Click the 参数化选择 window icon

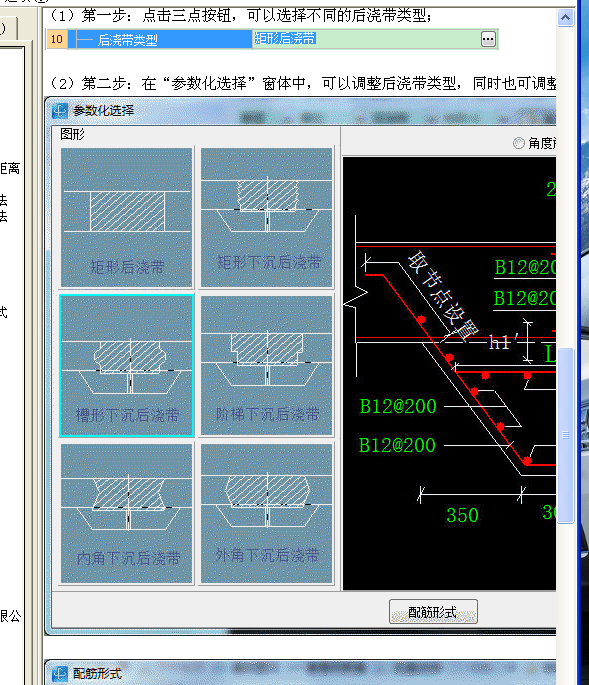click(x=59, y=111)
